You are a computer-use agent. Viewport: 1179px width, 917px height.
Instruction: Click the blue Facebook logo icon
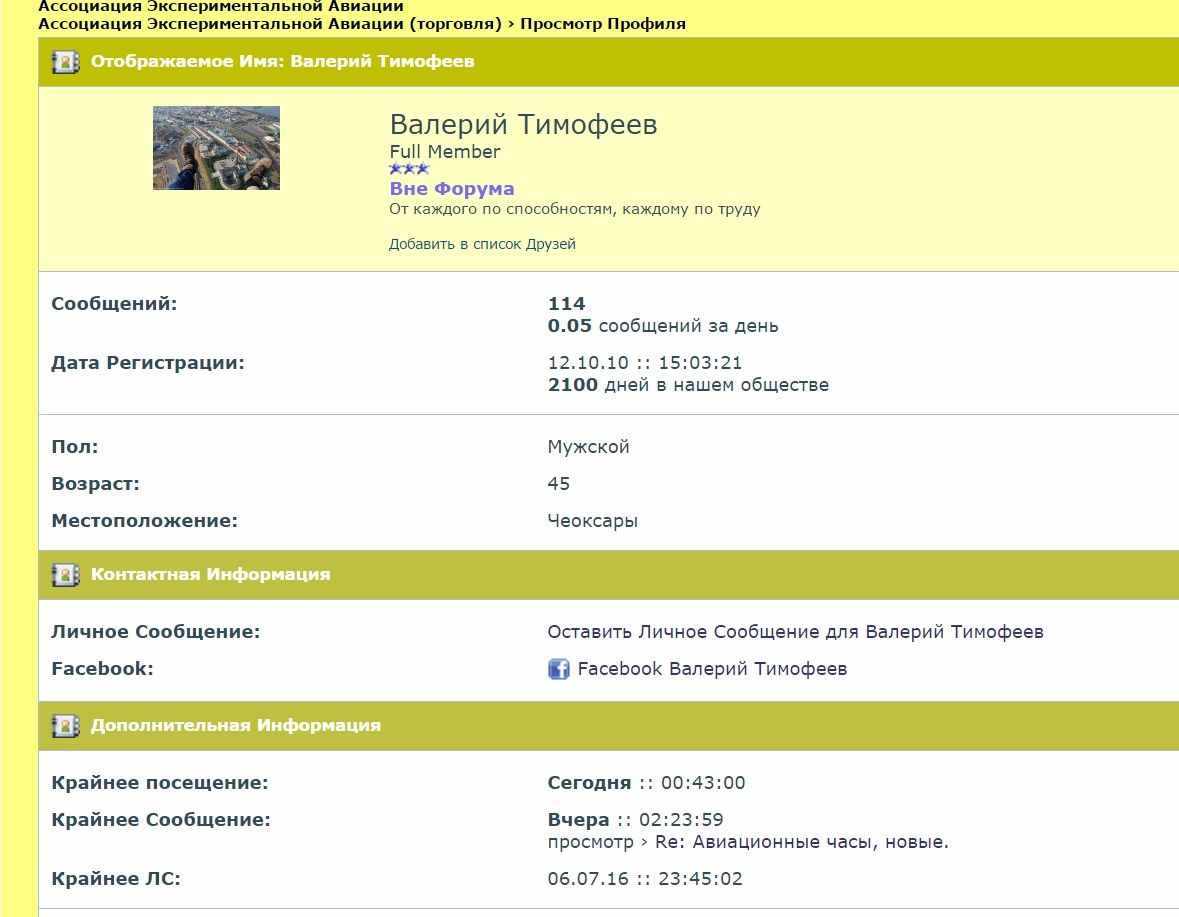click(559, 669)
